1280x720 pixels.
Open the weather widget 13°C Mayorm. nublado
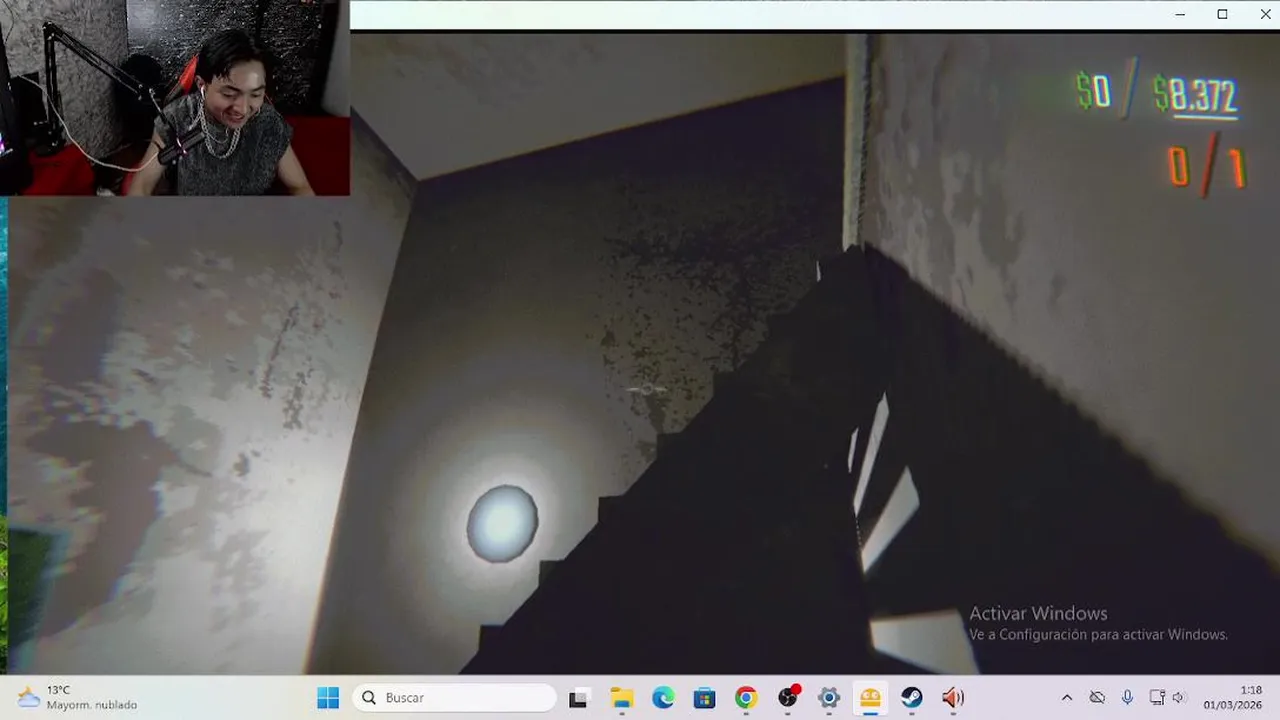point(78,698)
